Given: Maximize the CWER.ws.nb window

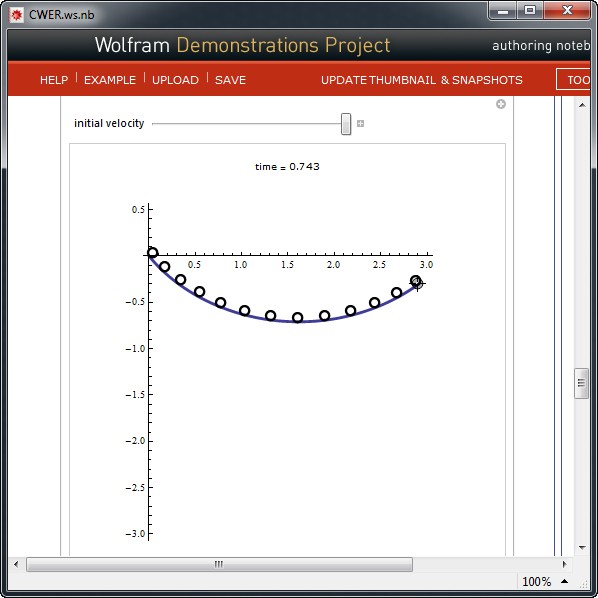Looking at the screenshot, I should tap(530, 11).
